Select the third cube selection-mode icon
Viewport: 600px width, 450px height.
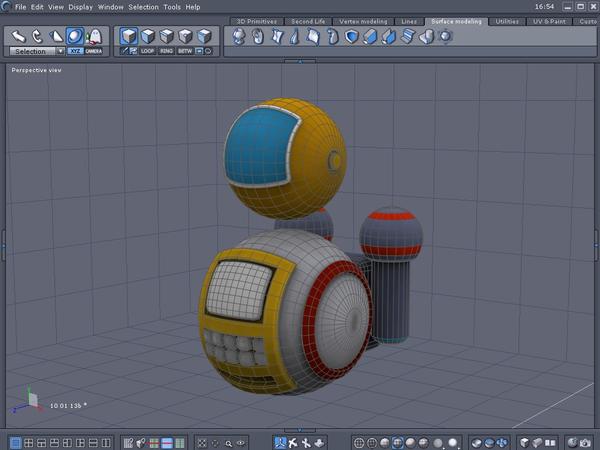pyautogui.click(x=166, y=37)
